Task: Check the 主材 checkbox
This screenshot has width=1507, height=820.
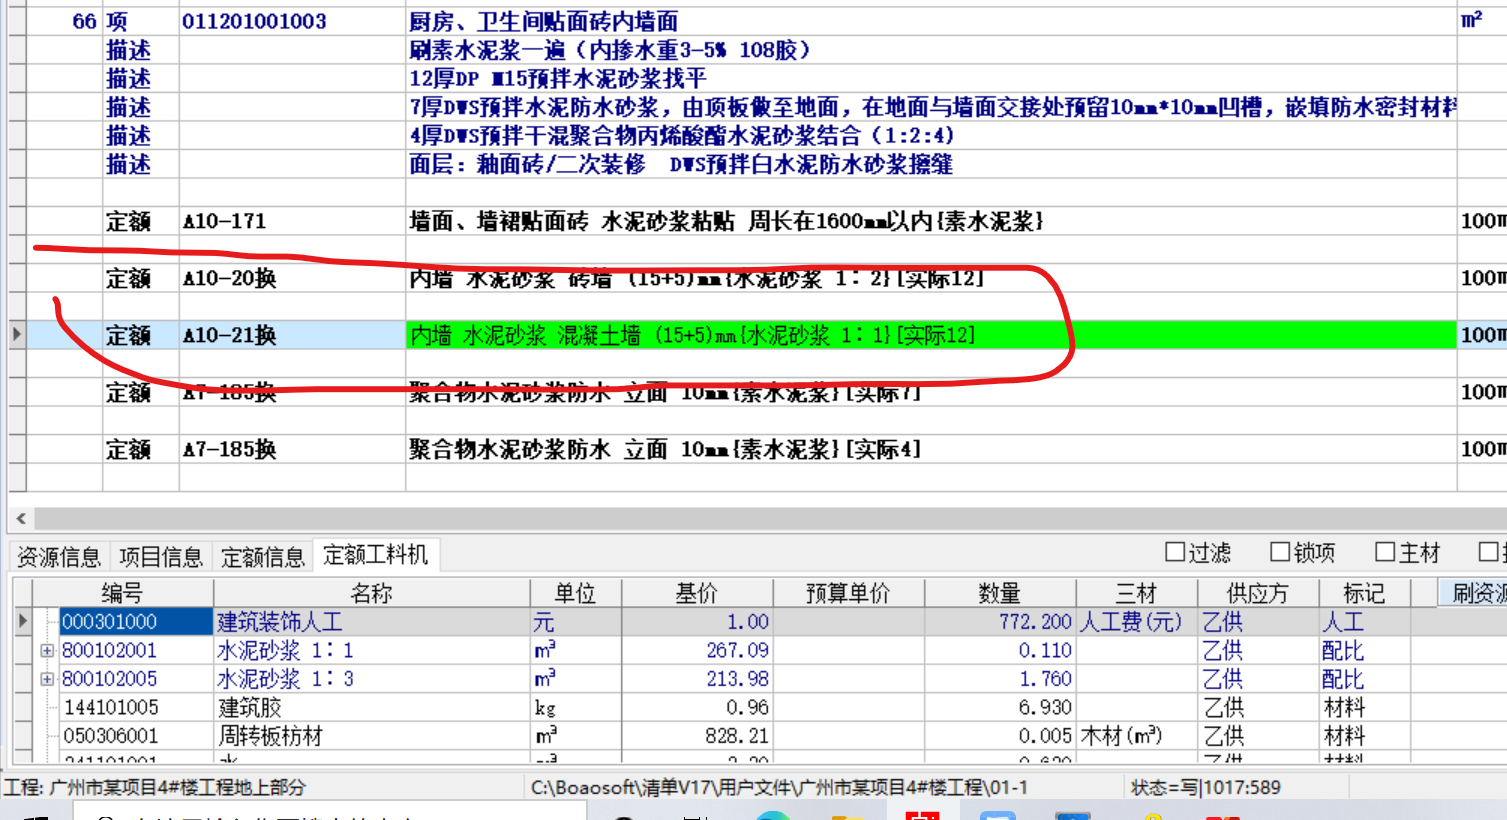Action: 1385,552
